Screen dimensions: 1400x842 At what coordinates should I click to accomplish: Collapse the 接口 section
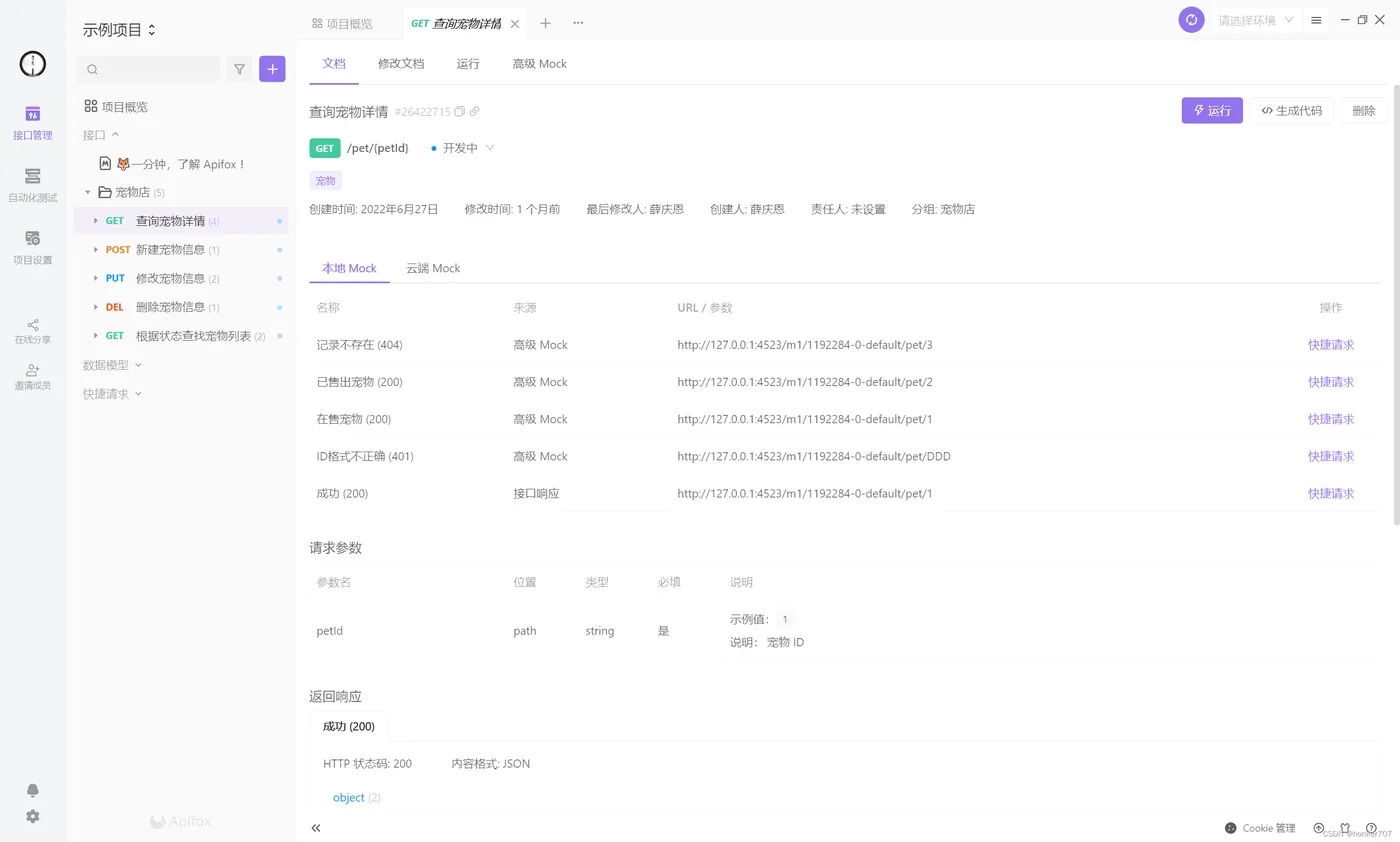(101, 134)
